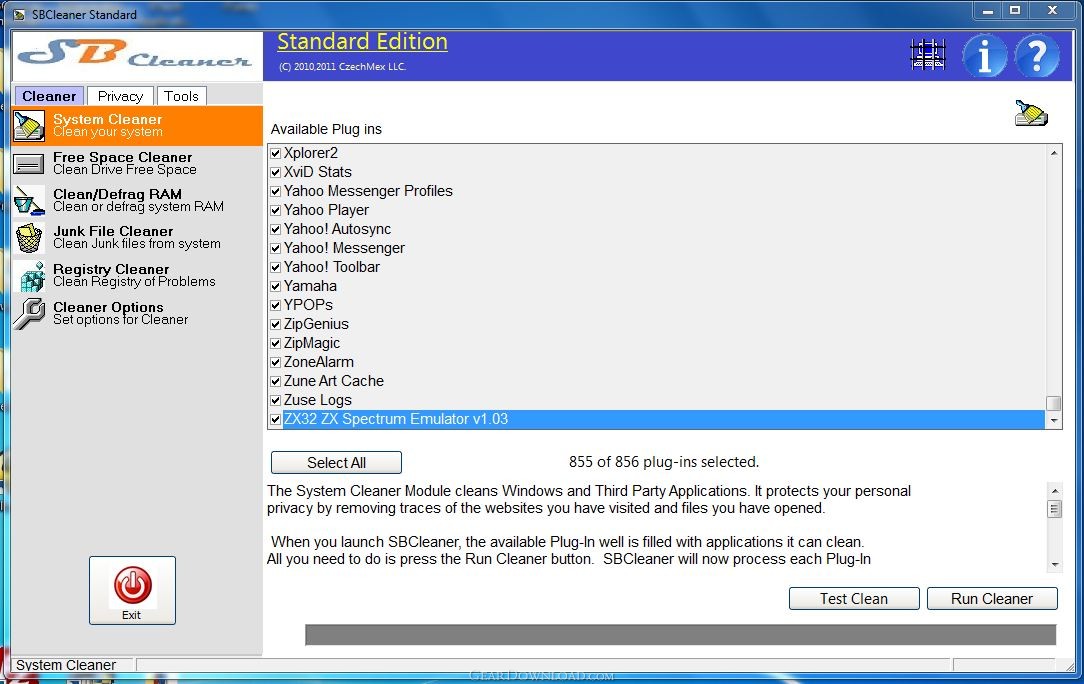Open Clean/Defrag RAM module
This screenshot has height=684, width=1084.
pos(137,201)
